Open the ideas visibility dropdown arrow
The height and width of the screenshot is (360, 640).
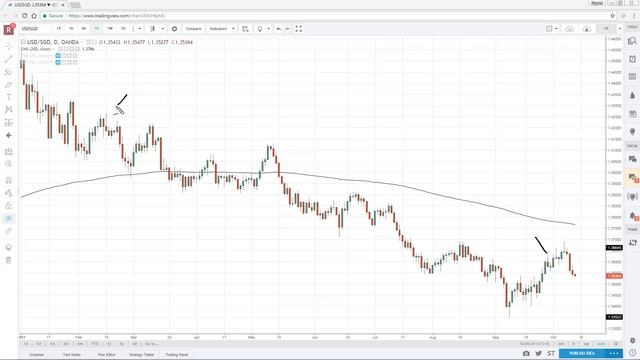click(269, 29)
